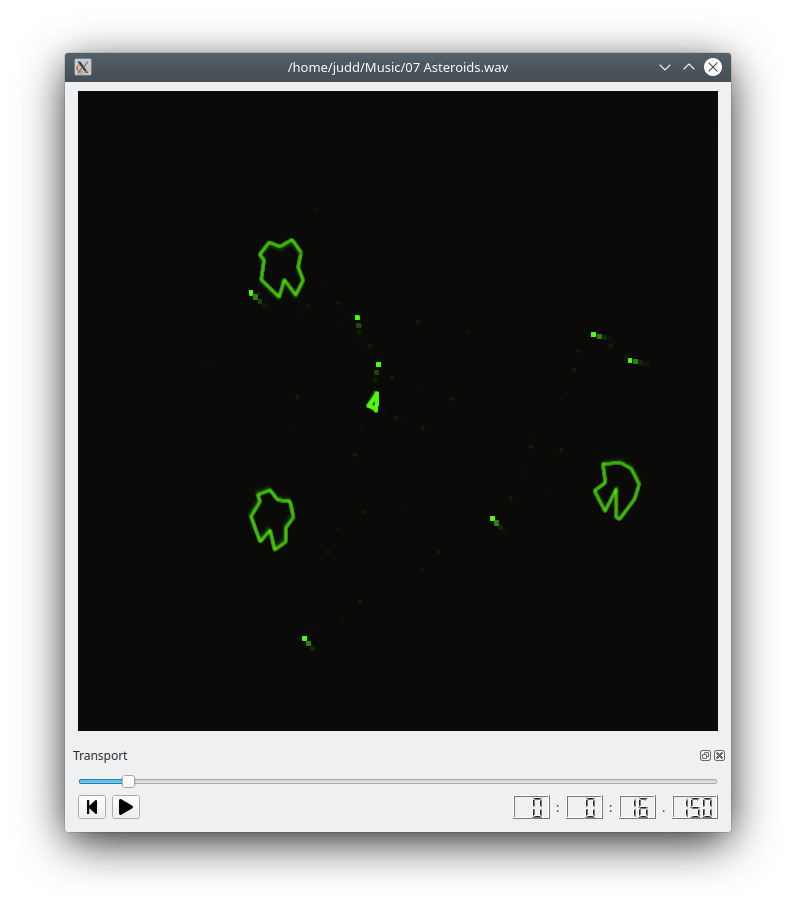The height and width of the screenshot is (909, 796).
Task: Click the play button in Transport
Action: coord(126,807)
